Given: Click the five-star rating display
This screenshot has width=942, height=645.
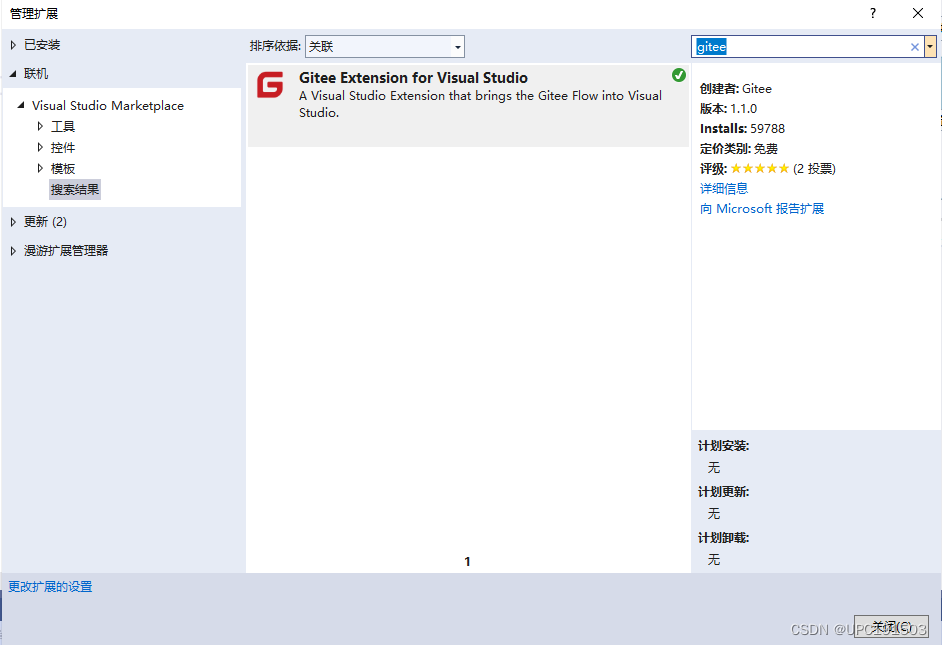Looking at the screenshot, I should tap(759, 169).
